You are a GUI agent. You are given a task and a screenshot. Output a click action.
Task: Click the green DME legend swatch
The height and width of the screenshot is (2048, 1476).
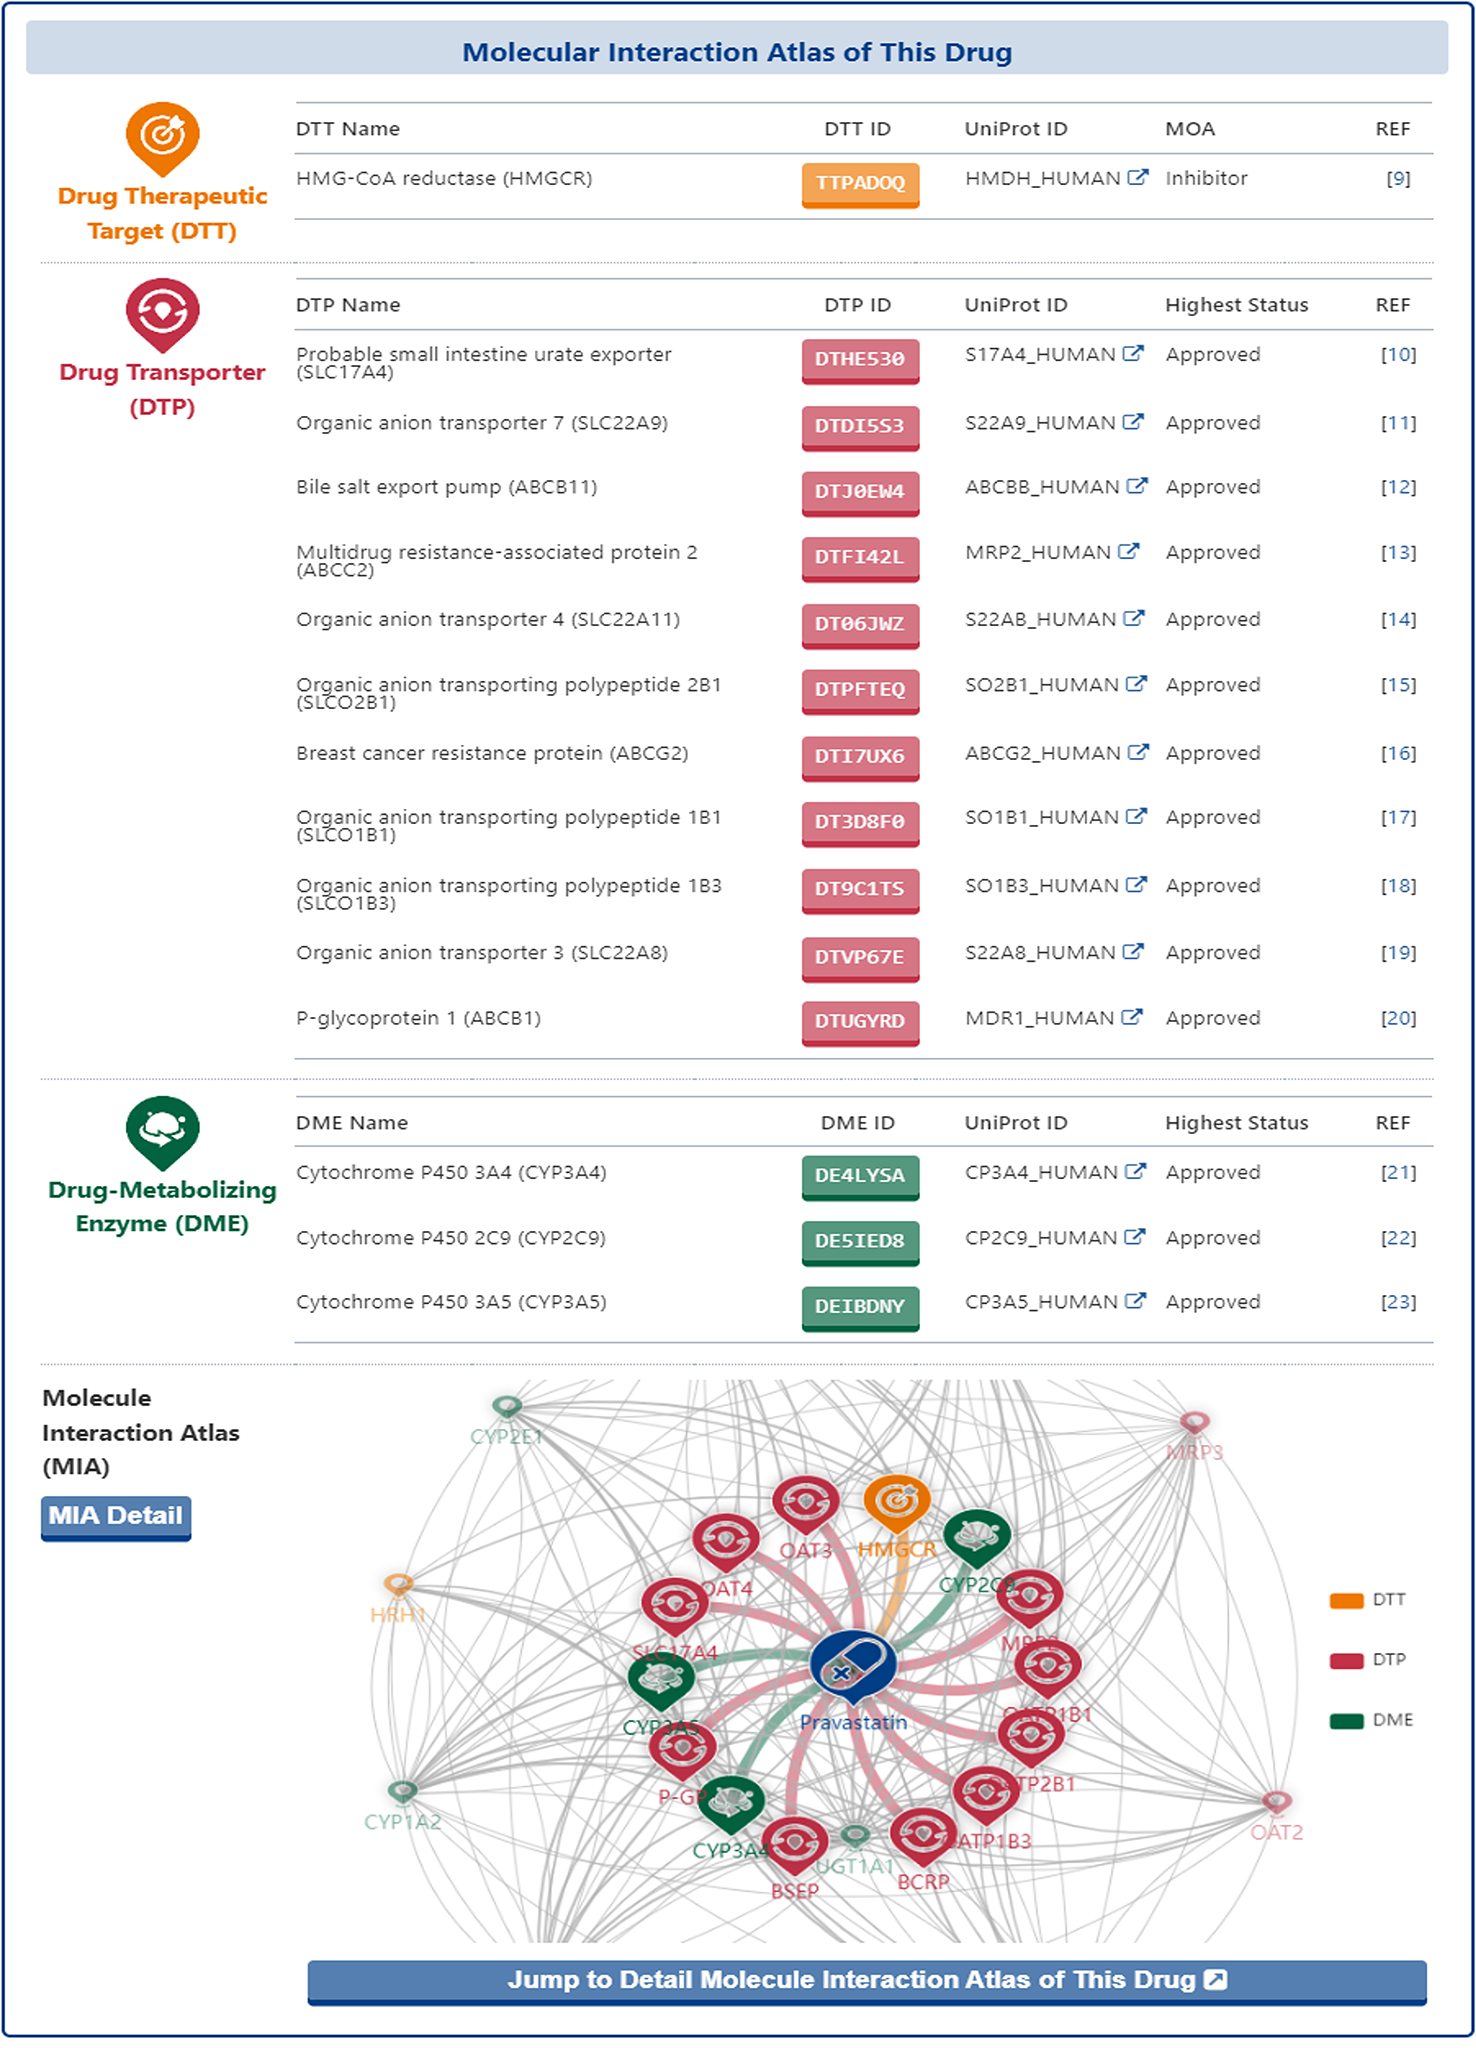point(1346,1721)
